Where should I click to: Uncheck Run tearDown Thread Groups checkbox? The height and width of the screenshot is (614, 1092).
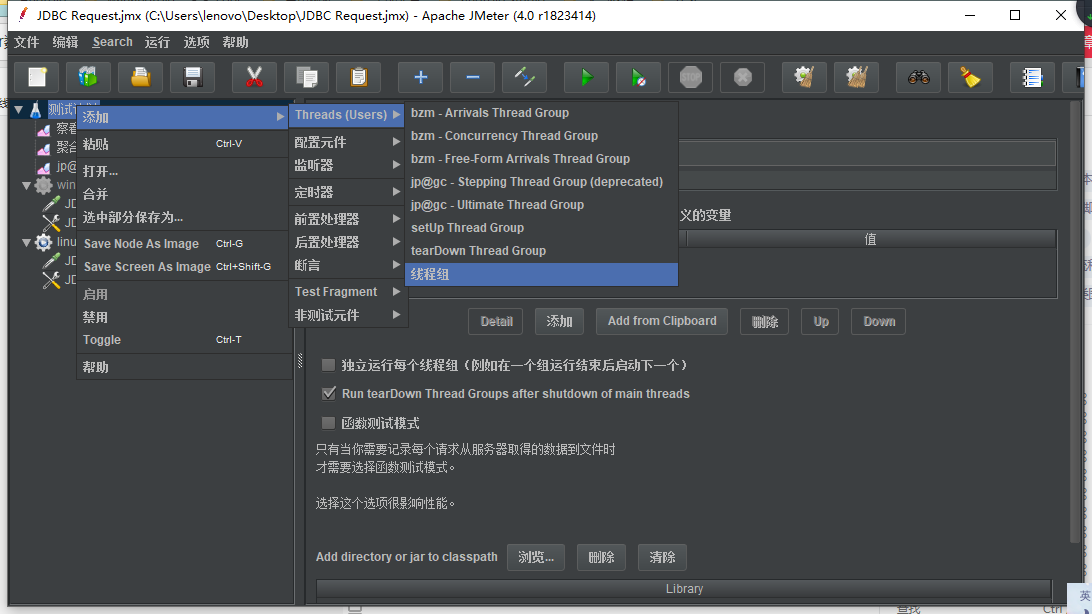(x=329, y=393)
